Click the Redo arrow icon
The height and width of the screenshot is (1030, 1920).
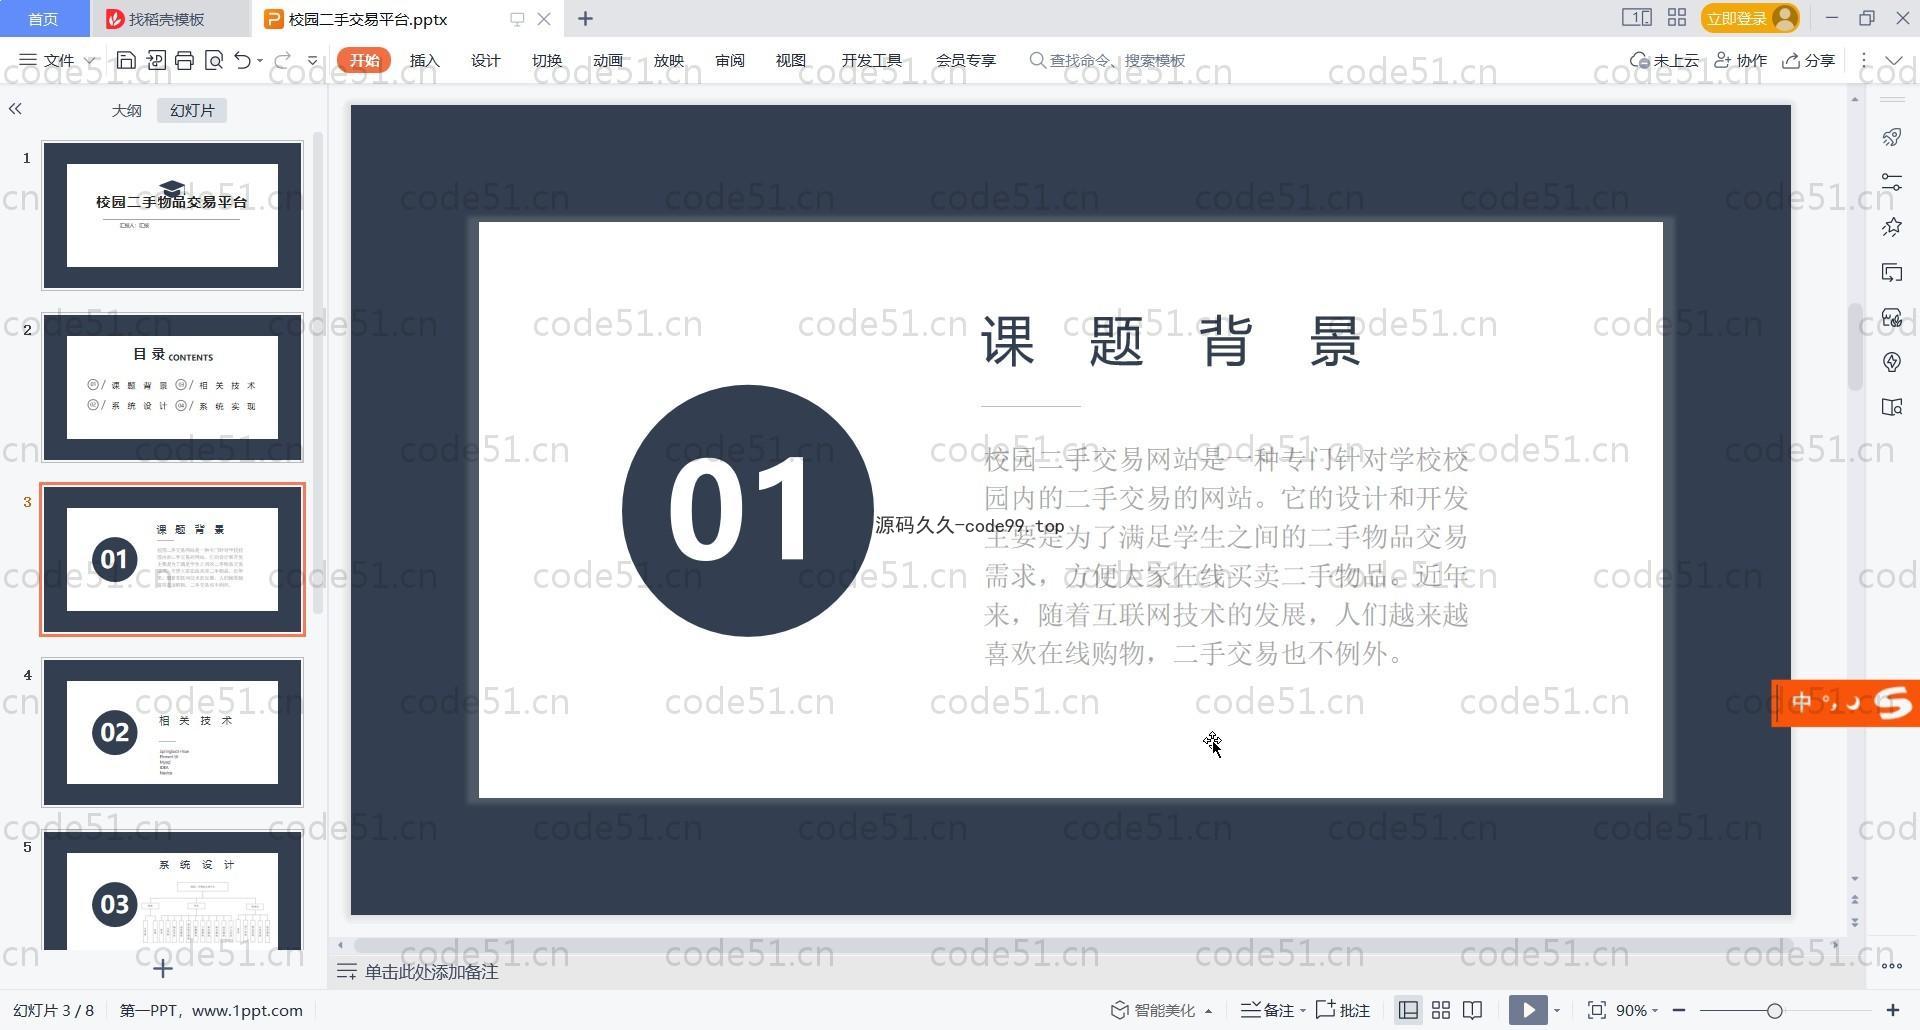tap(283, 60)
